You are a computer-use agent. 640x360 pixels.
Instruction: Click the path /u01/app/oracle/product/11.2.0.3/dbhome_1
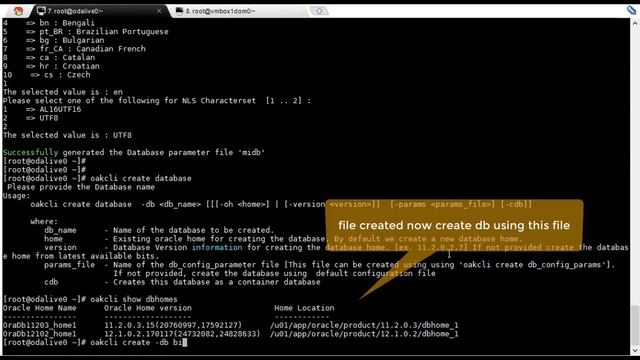(364, 325)
